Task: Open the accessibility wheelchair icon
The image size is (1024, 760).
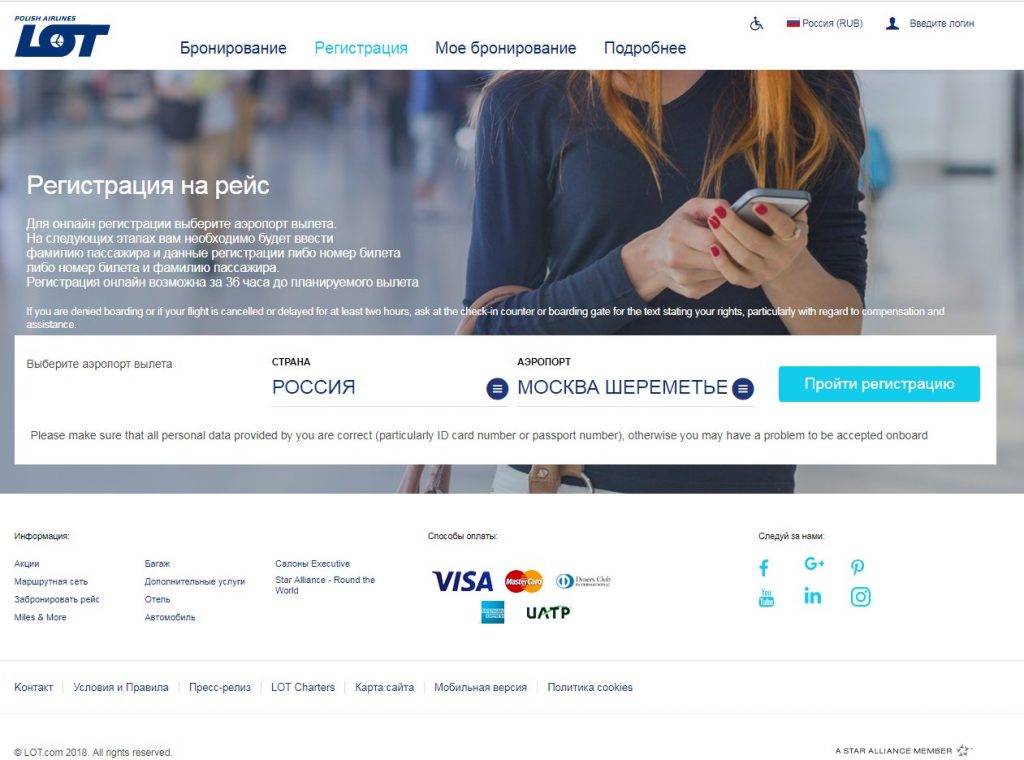Action: coord(756,24)
